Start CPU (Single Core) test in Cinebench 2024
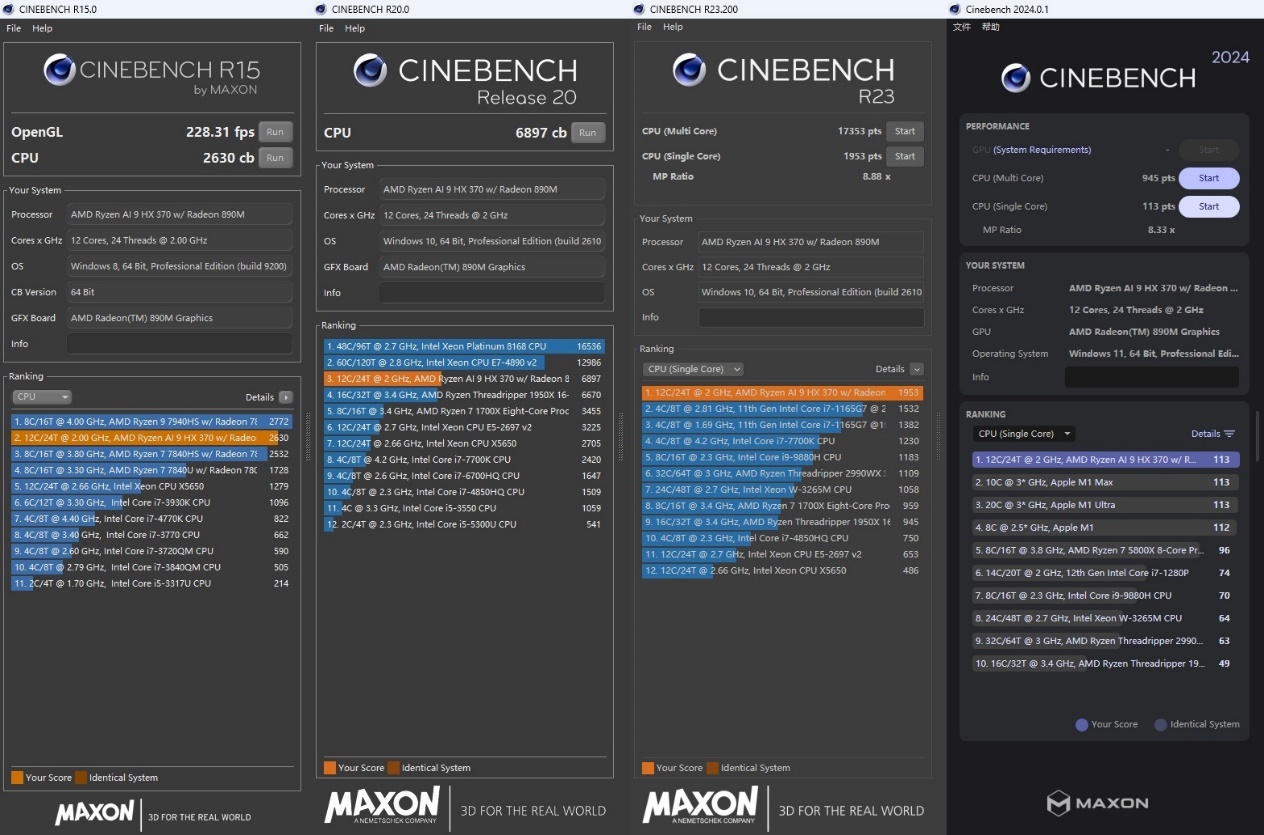The width and height of the screenshot is (1264, 835). [1209, 206]
